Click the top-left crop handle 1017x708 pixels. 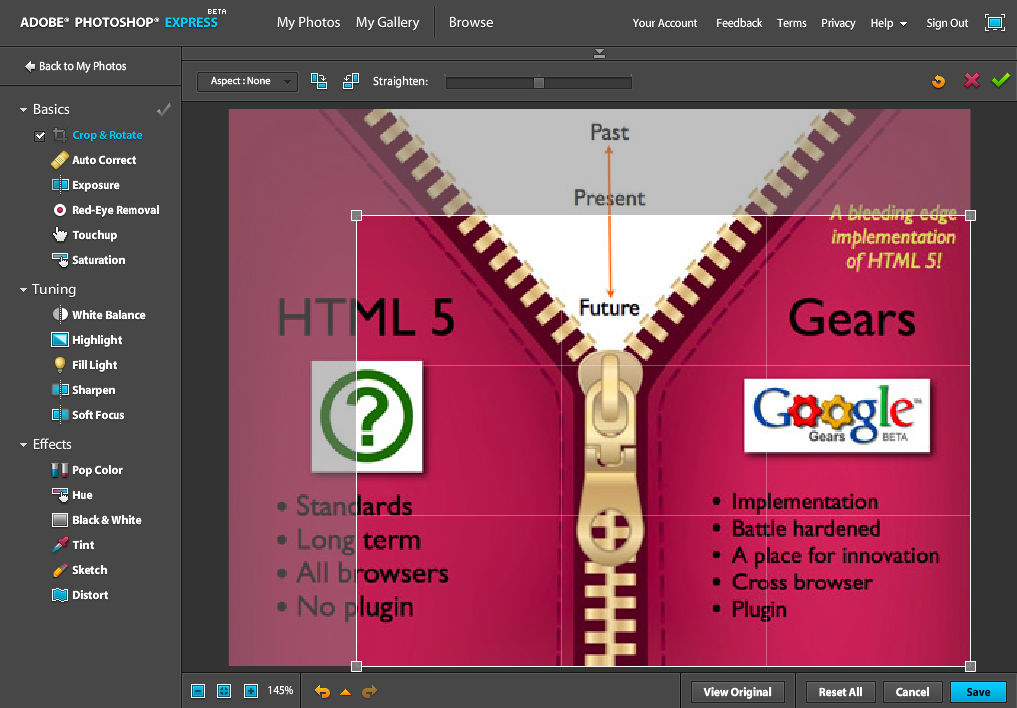click(356, 215)
